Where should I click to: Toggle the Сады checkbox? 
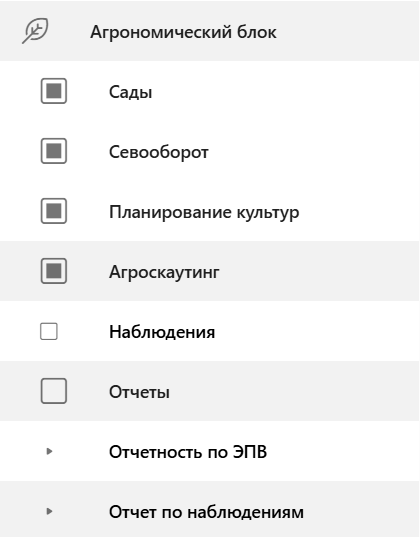tap(54, 91)
